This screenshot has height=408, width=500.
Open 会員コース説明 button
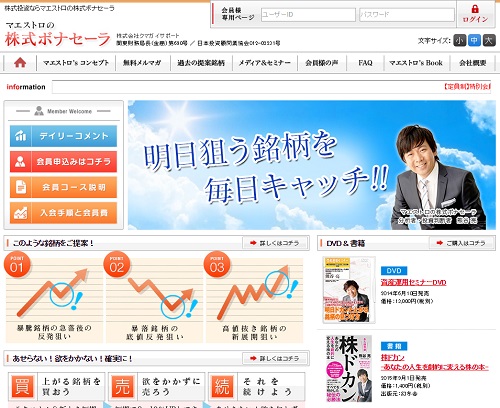(x=63, y=187)
